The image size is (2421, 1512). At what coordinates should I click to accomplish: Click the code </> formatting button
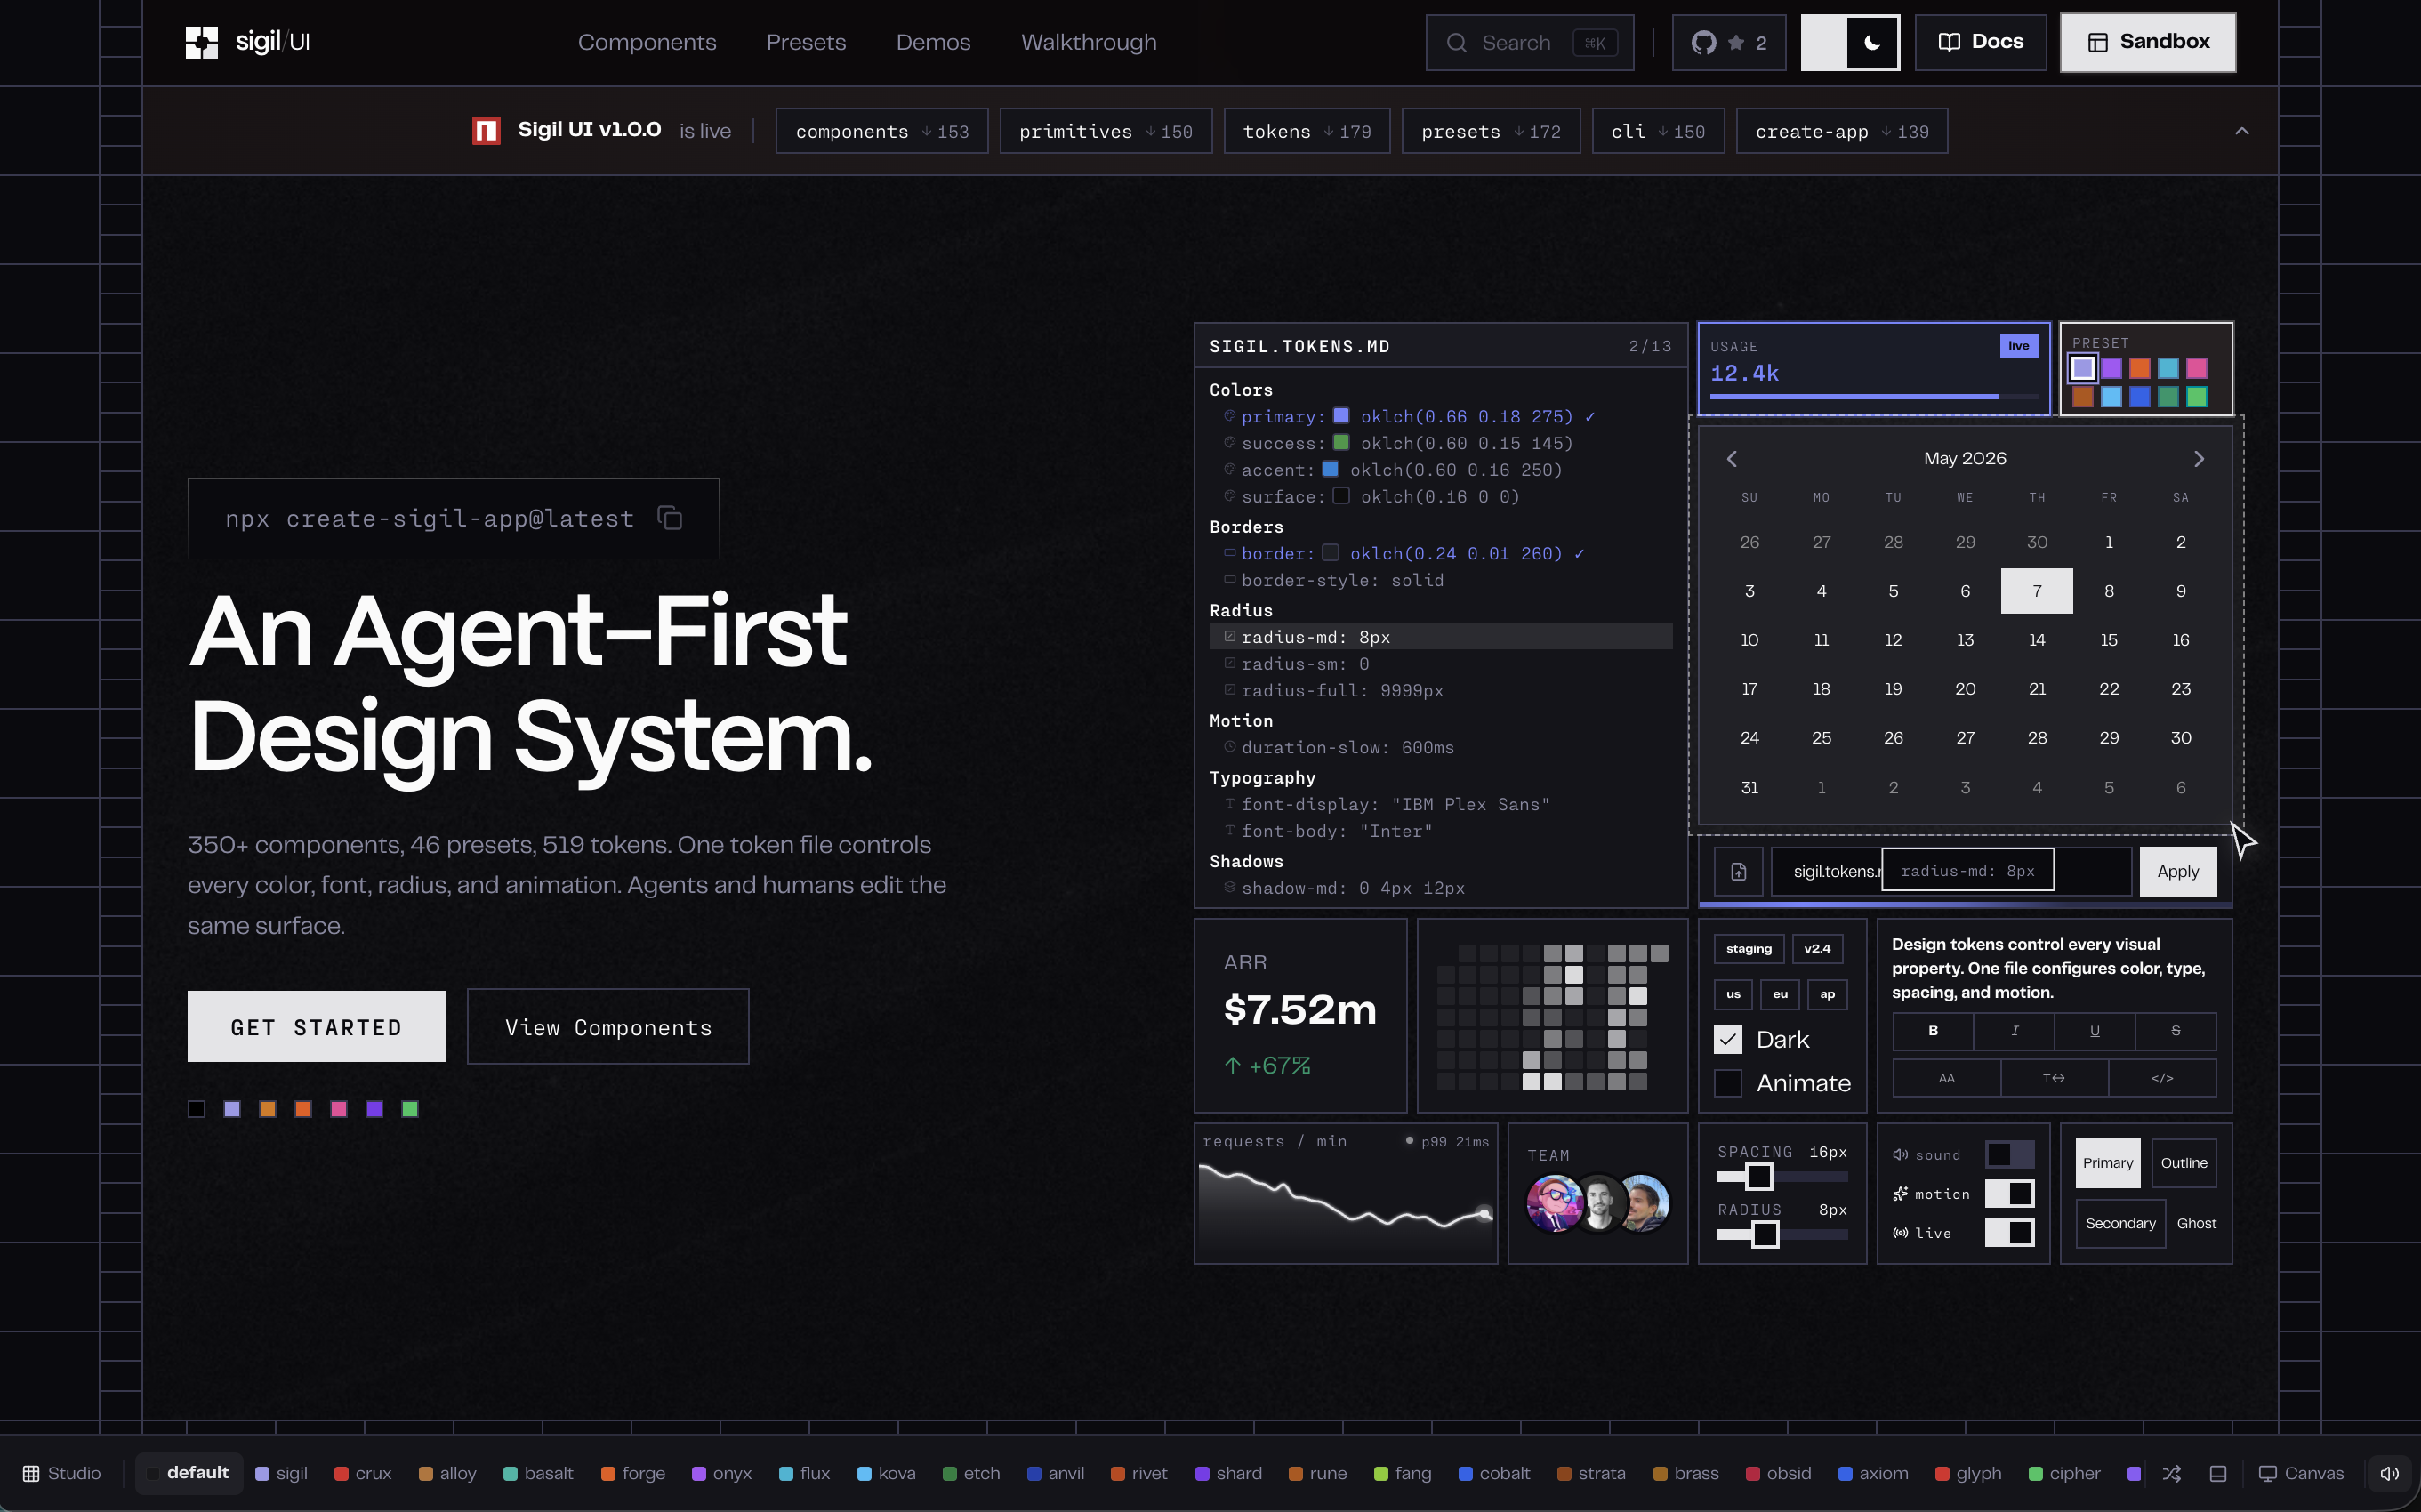tap(2162, 1078)
